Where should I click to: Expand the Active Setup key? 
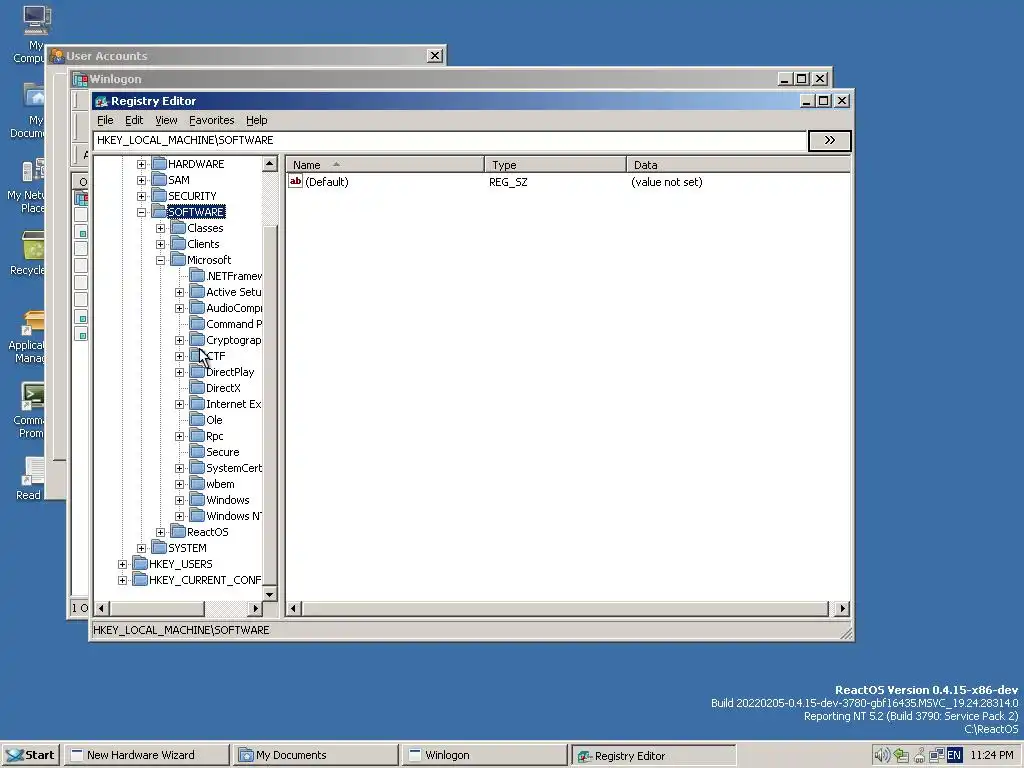[180, 292]
